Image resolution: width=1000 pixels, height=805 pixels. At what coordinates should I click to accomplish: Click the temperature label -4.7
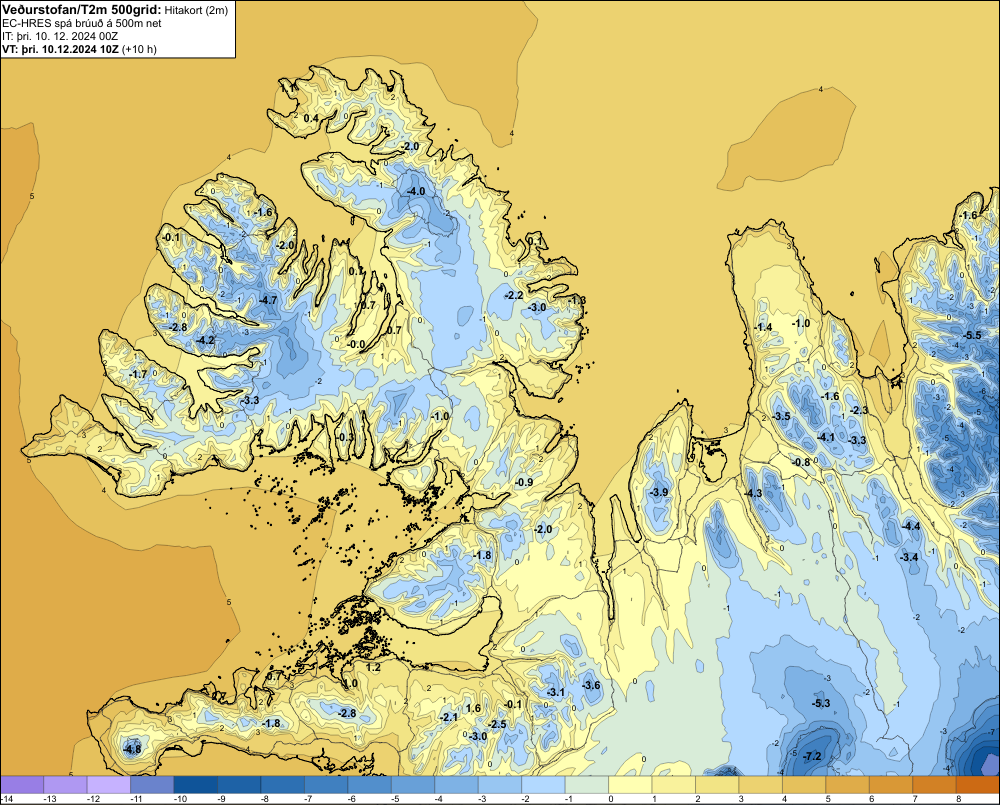pos(268,300)
